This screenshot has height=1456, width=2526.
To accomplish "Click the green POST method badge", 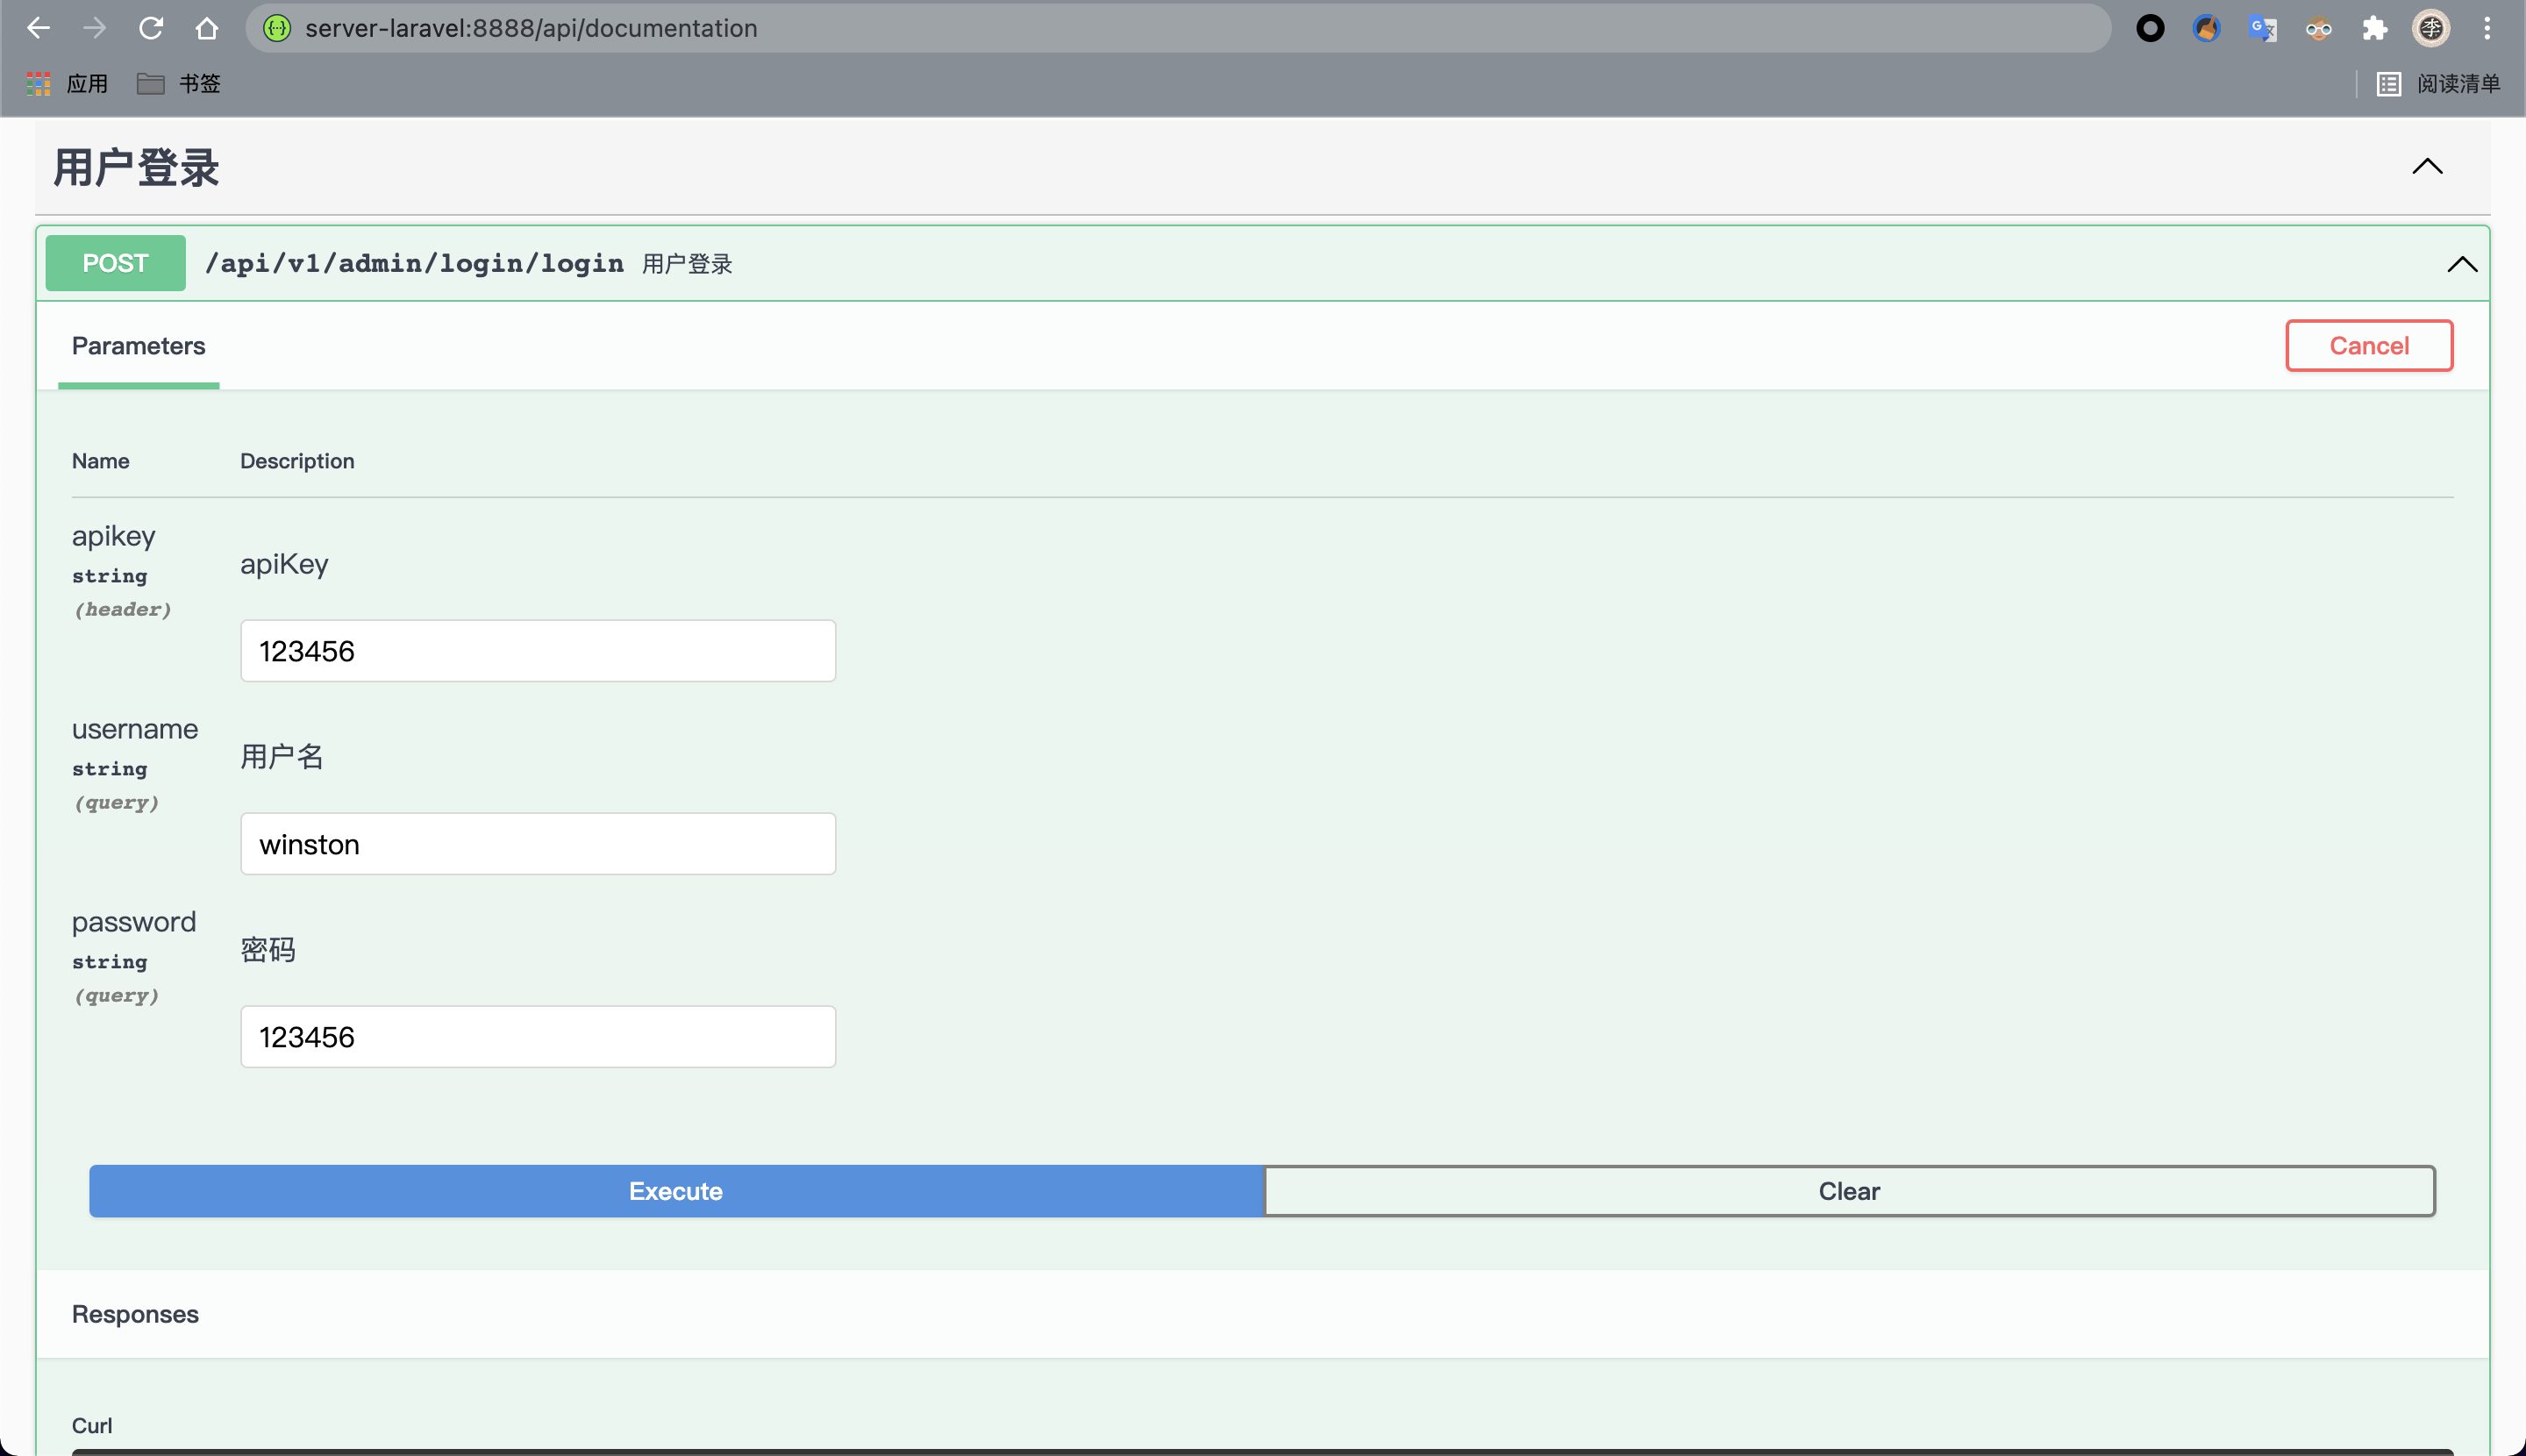I will (x=115, y=263).
